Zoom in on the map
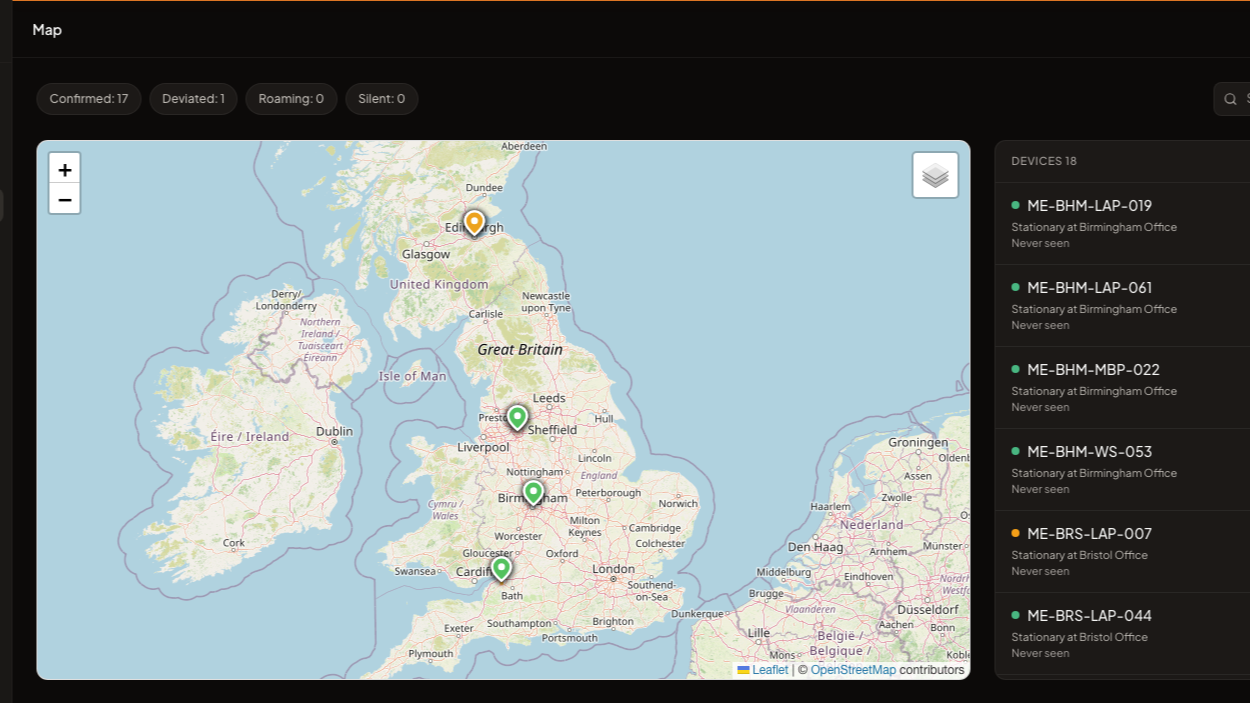This screenshot has height=703, width=1250. 65,169
